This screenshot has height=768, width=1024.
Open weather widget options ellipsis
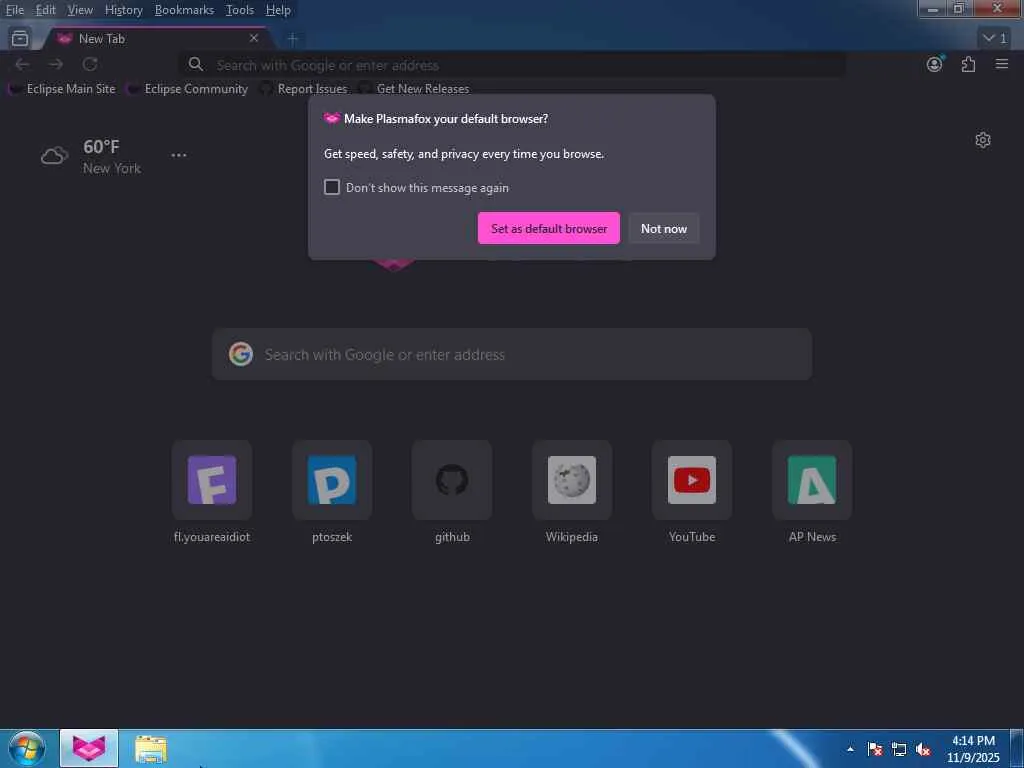click(179, 155)
